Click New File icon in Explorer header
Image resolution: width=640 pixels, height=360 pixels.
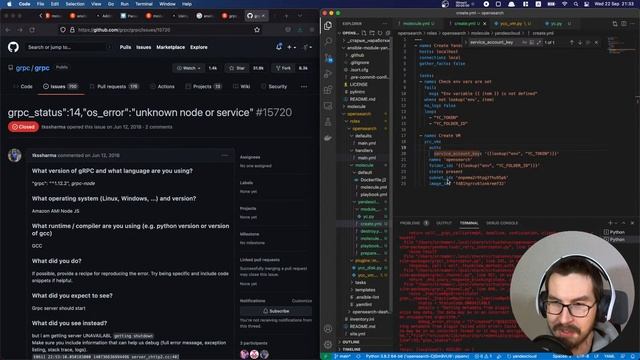pyautogui.click(x=364, y=33)
